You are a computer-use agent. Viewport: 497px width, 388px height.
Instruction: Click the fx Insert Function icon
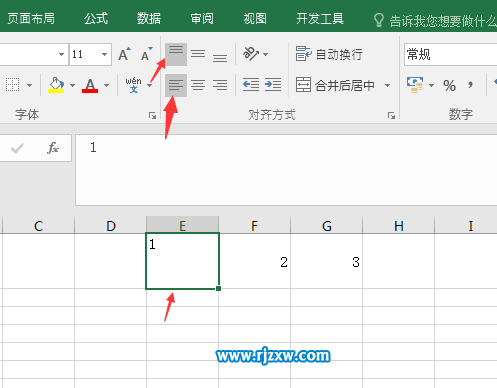(x=53, y=148)
